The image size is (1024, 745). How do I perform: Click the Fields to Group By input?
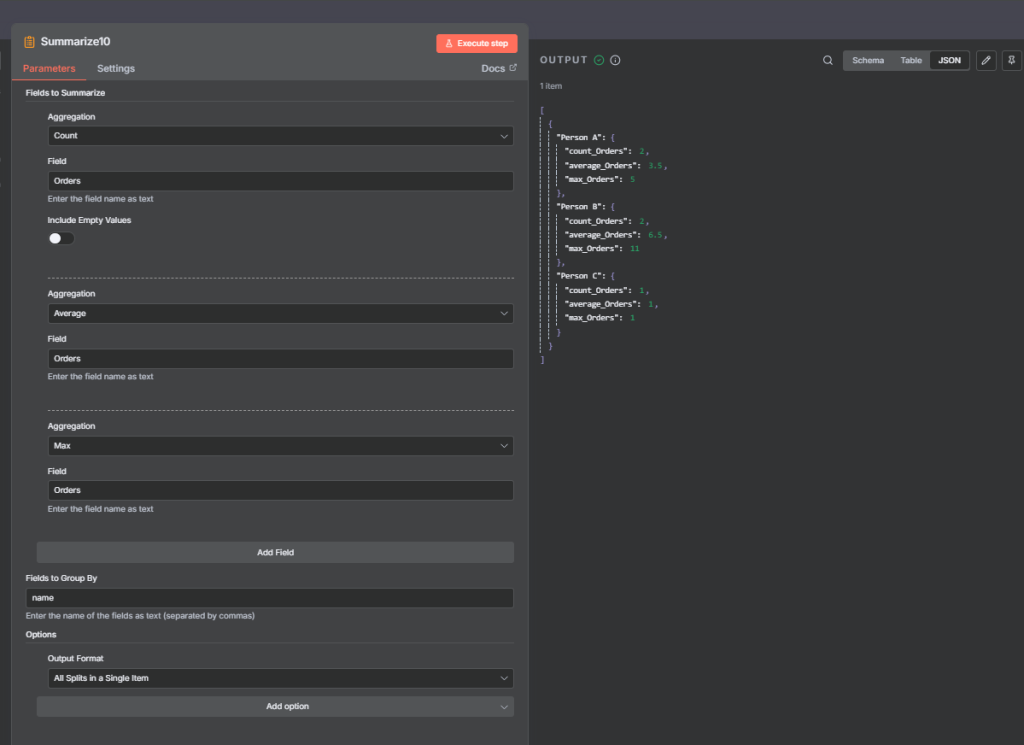pyautogui.click(x=270, y=598)
